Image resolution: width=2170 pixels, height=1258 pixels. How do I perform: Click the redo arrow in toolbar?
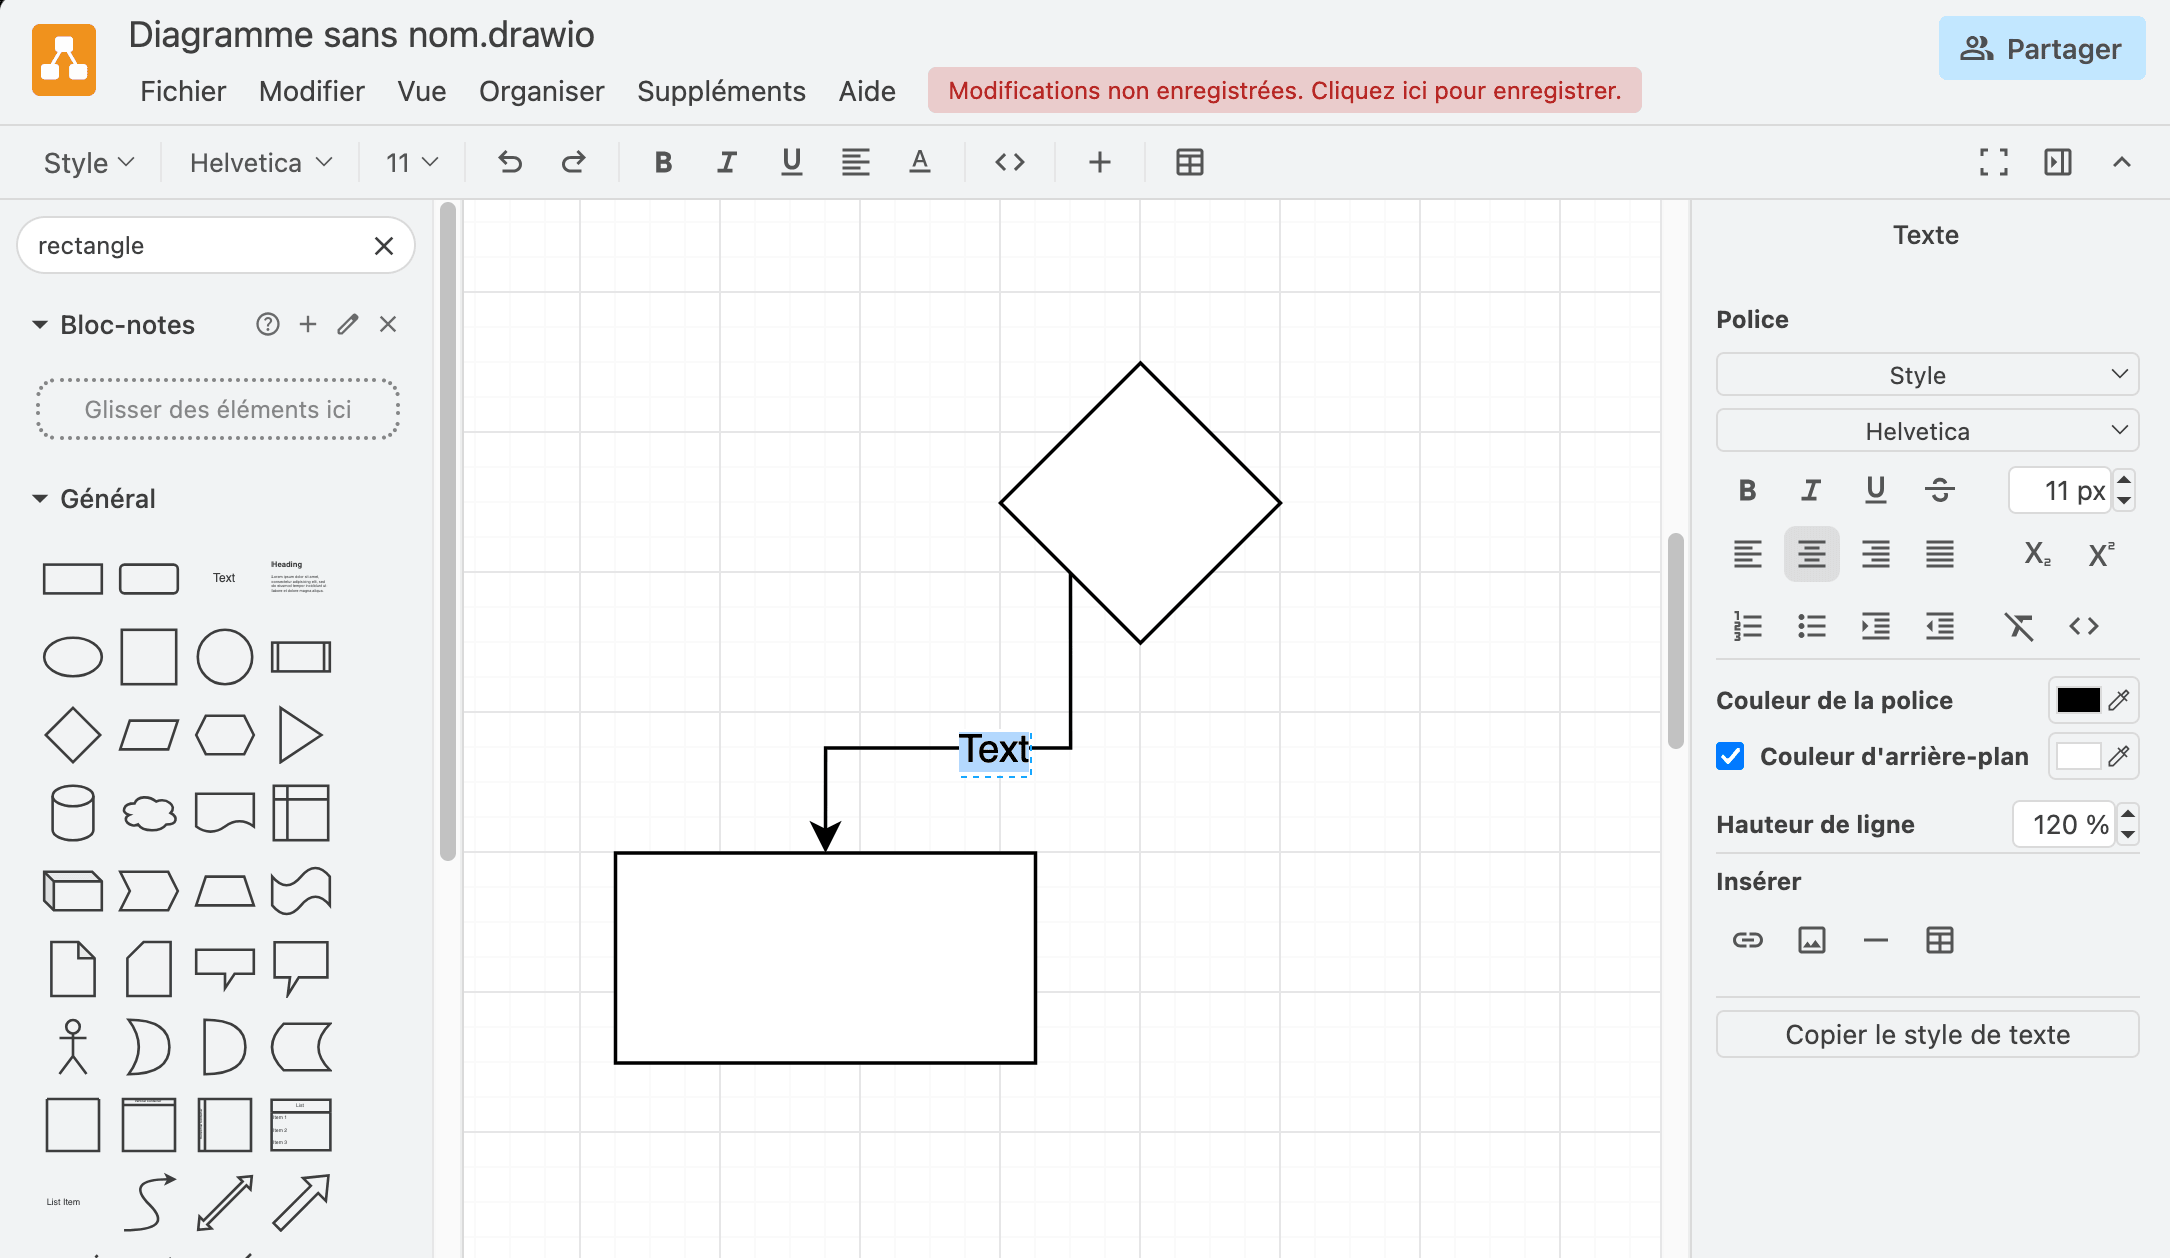point(573,162)
